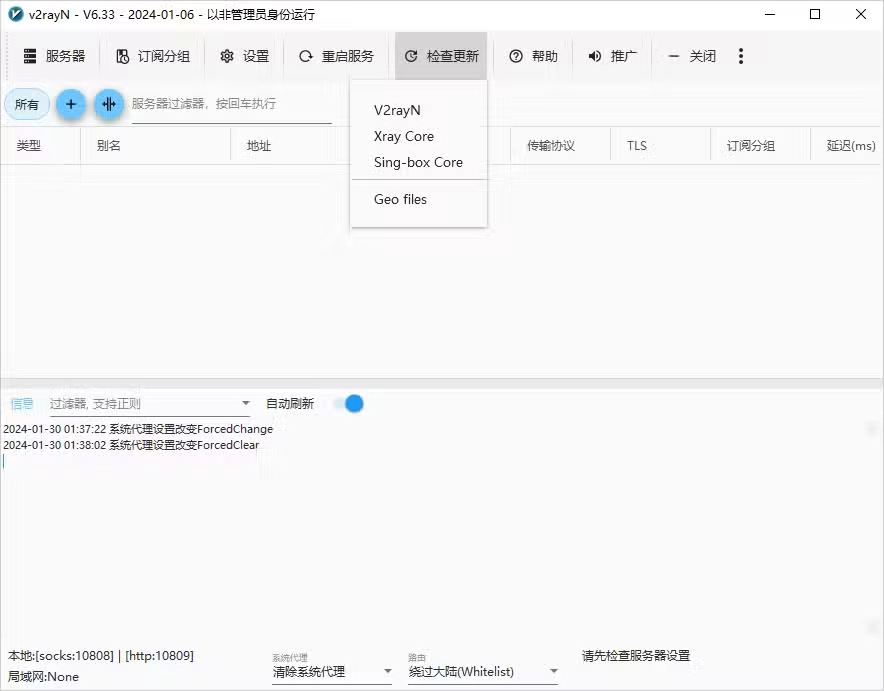The width and height of the screenshot is (884, 691).
Task: Switch to the 信息 log tab
Action: 22,403
